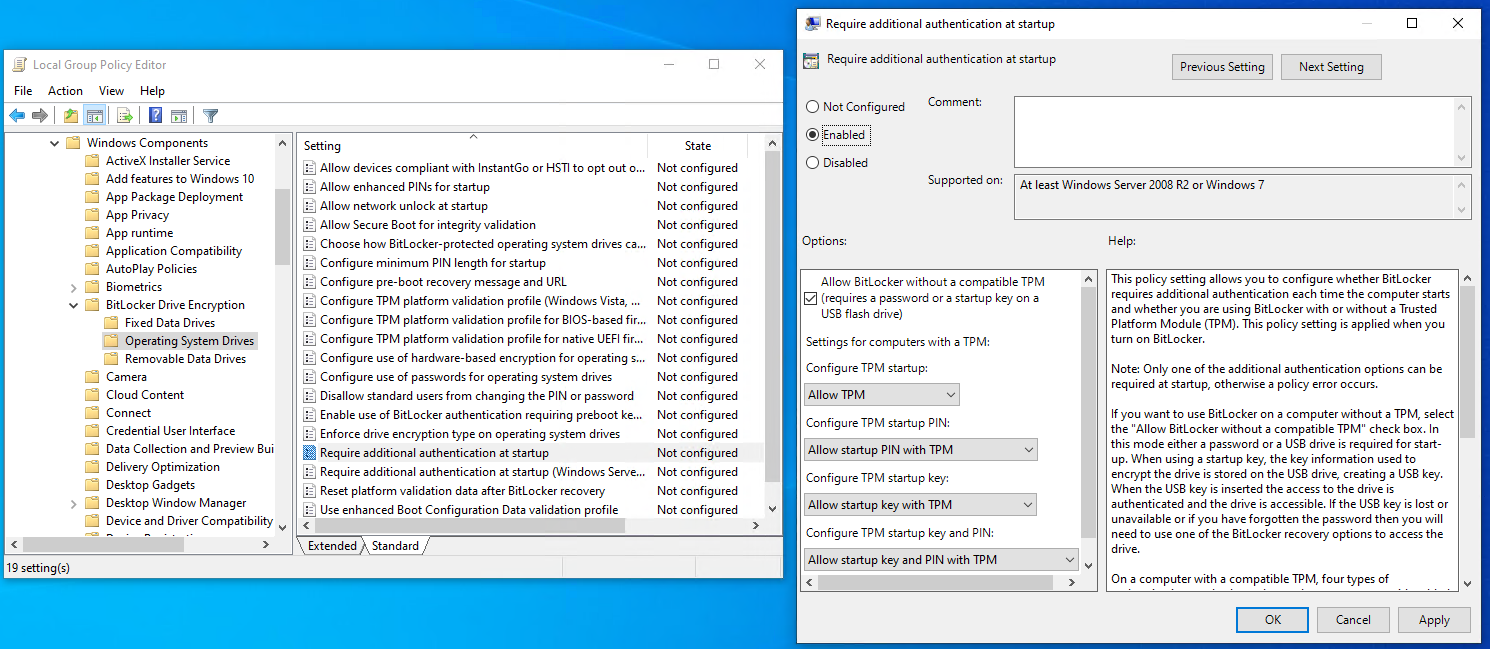The image size is (1490, 649).
Task: Collapse the BitLocker Drive Encryption node
Action: point(73,305)
